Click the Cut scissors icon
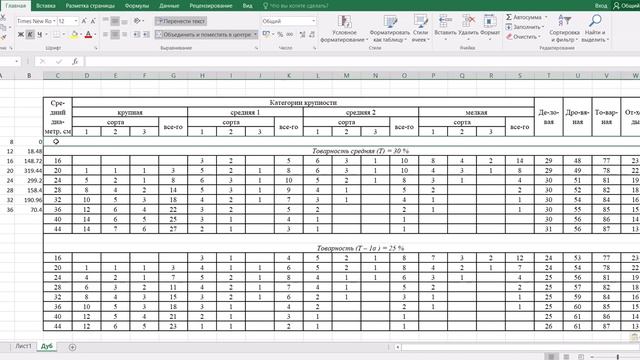640x360 pixels. coord(3,18)
